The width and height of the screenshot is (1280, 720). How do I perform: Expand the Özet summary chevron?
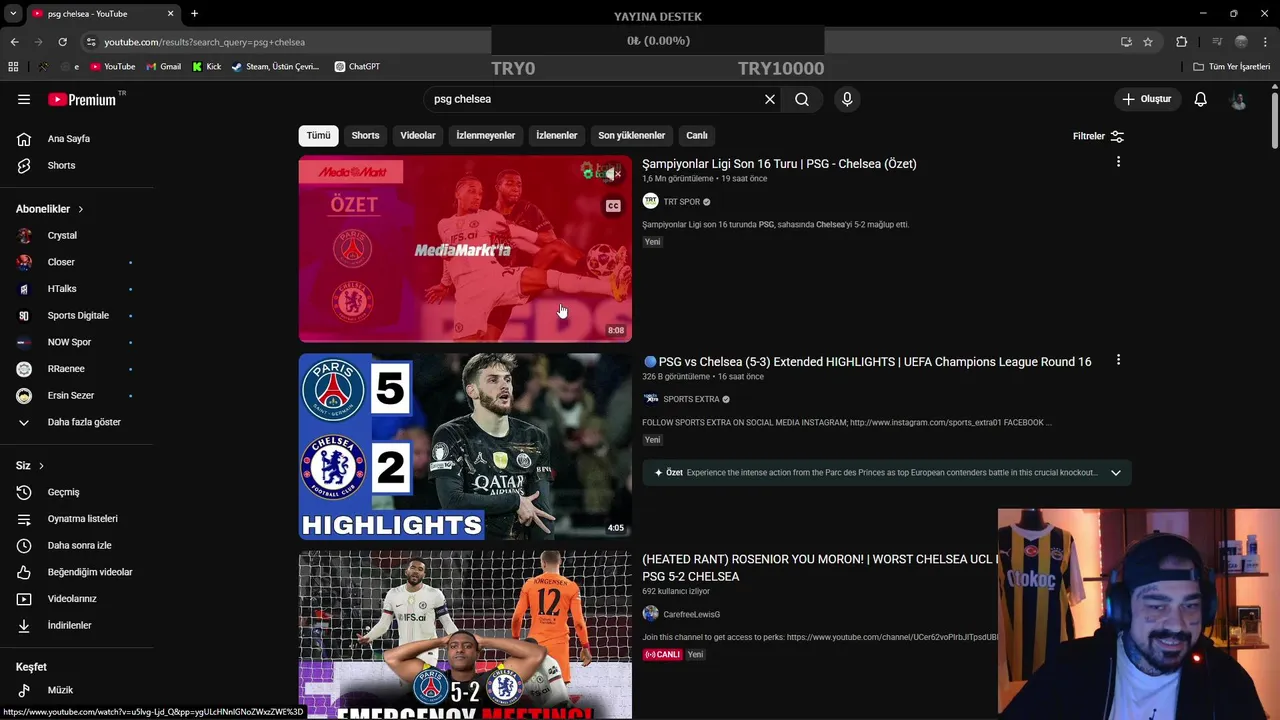pyautogui.click(x=1116, y=473)
